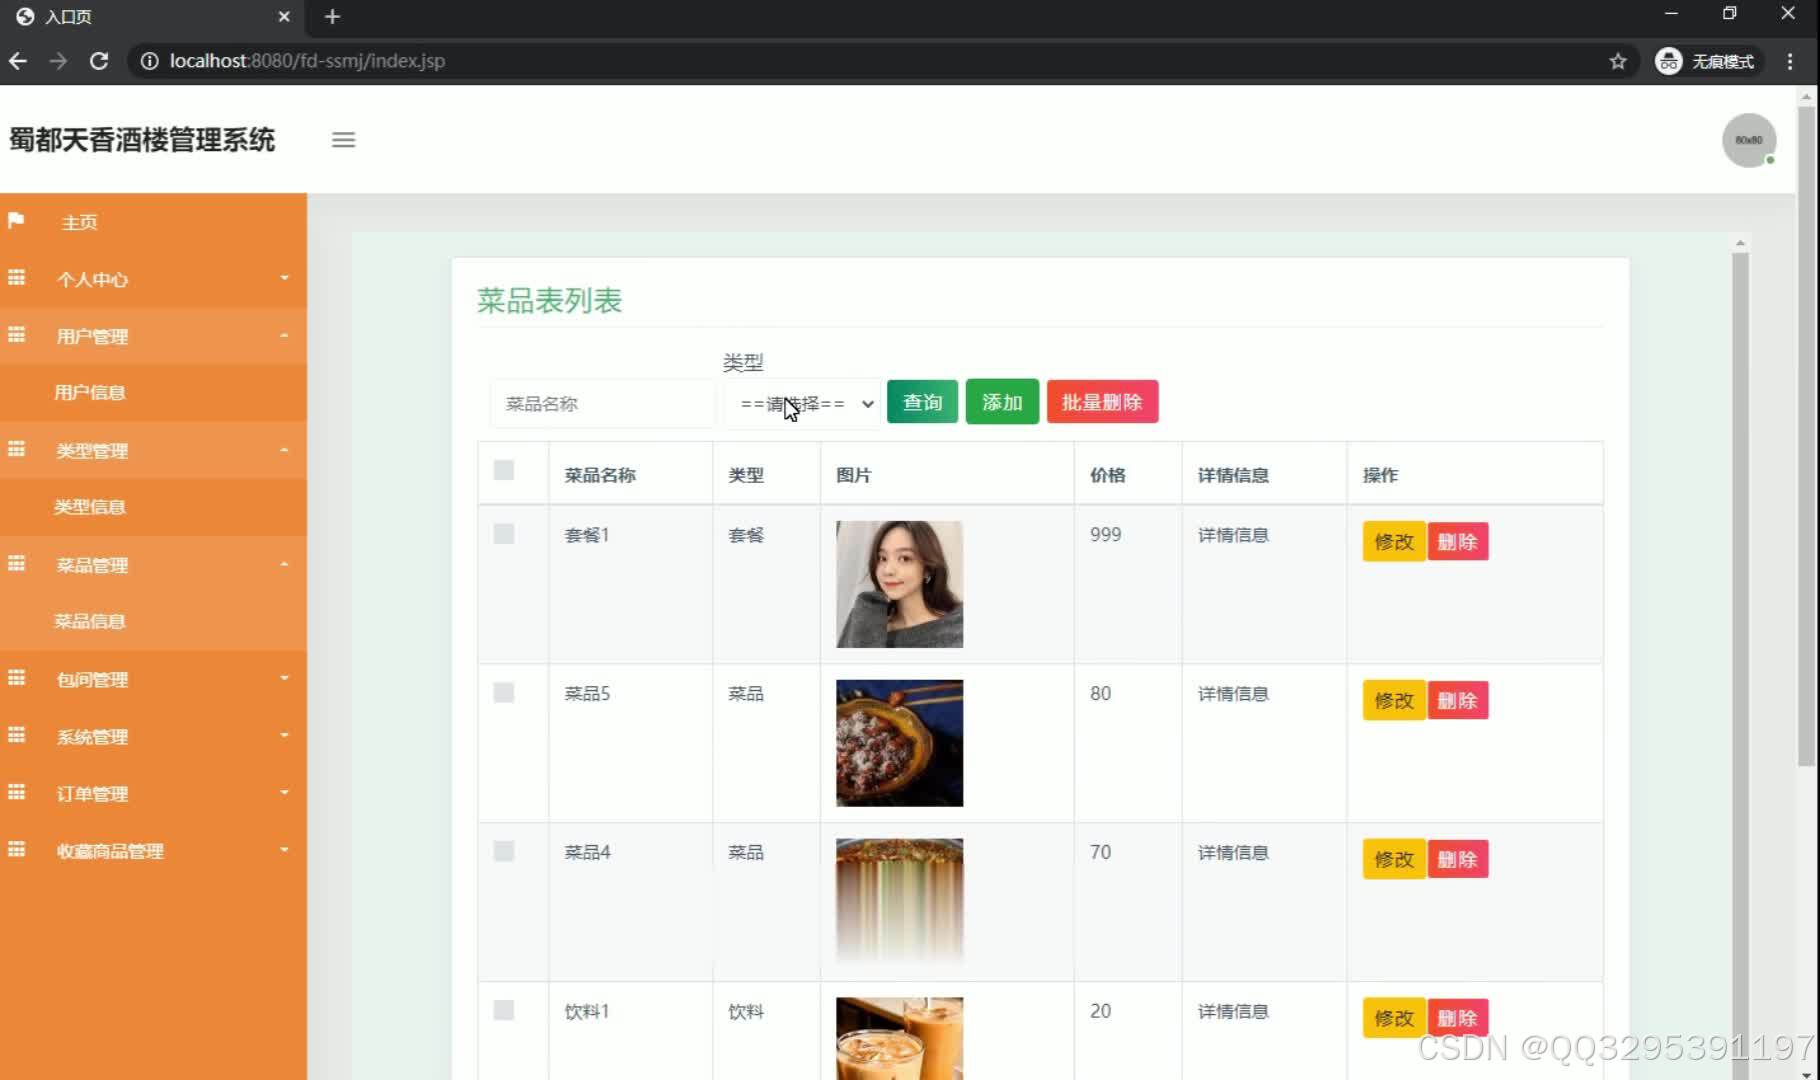Click grid icon beside 用户管理

pos(16,335)
